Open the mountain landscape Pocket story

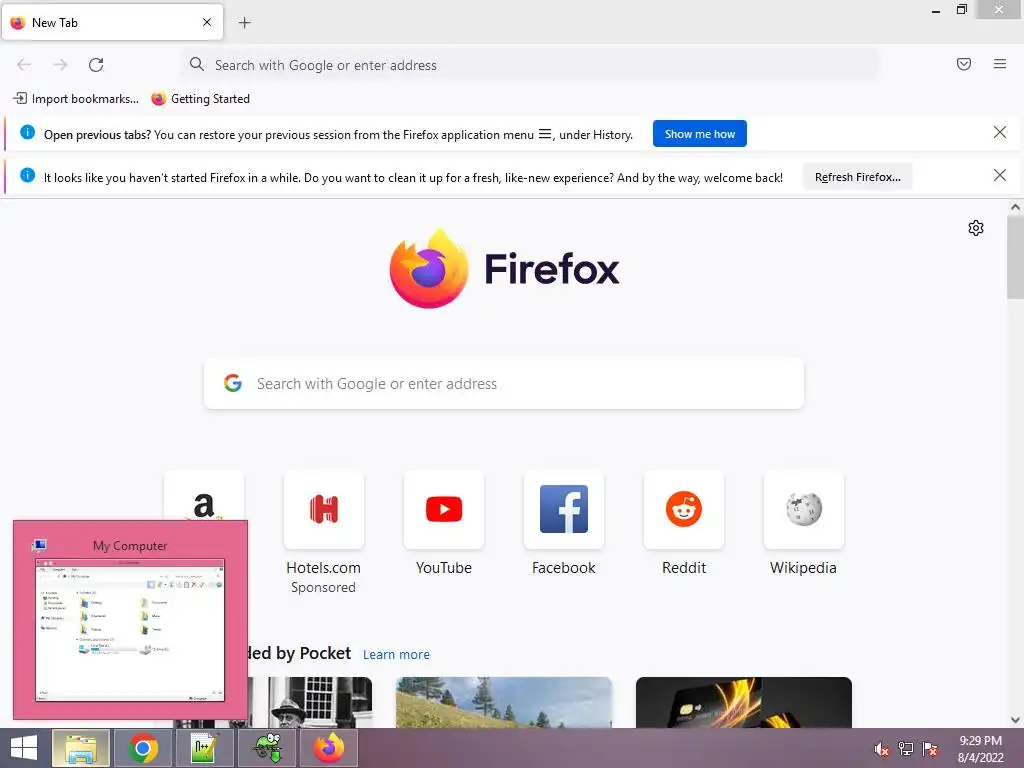click(x=504, y=703)
